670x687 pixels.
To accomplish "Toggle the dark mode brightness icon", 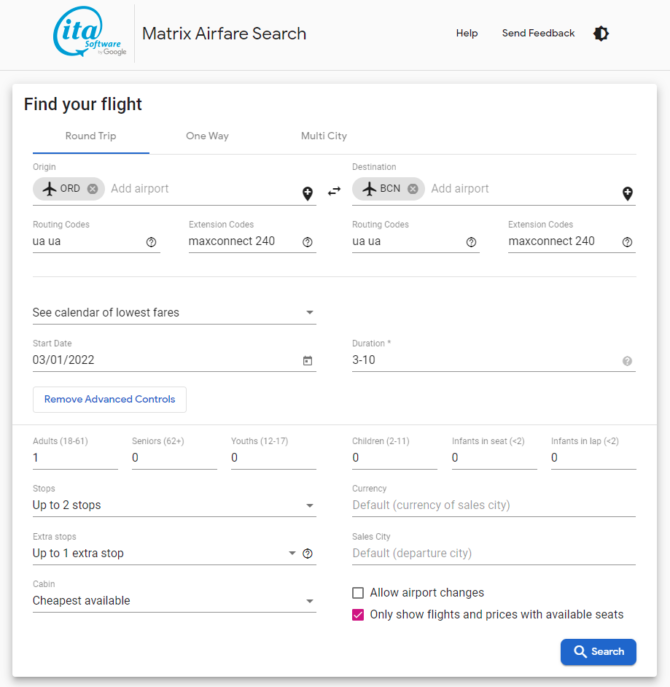I will (x=601, y=33).
